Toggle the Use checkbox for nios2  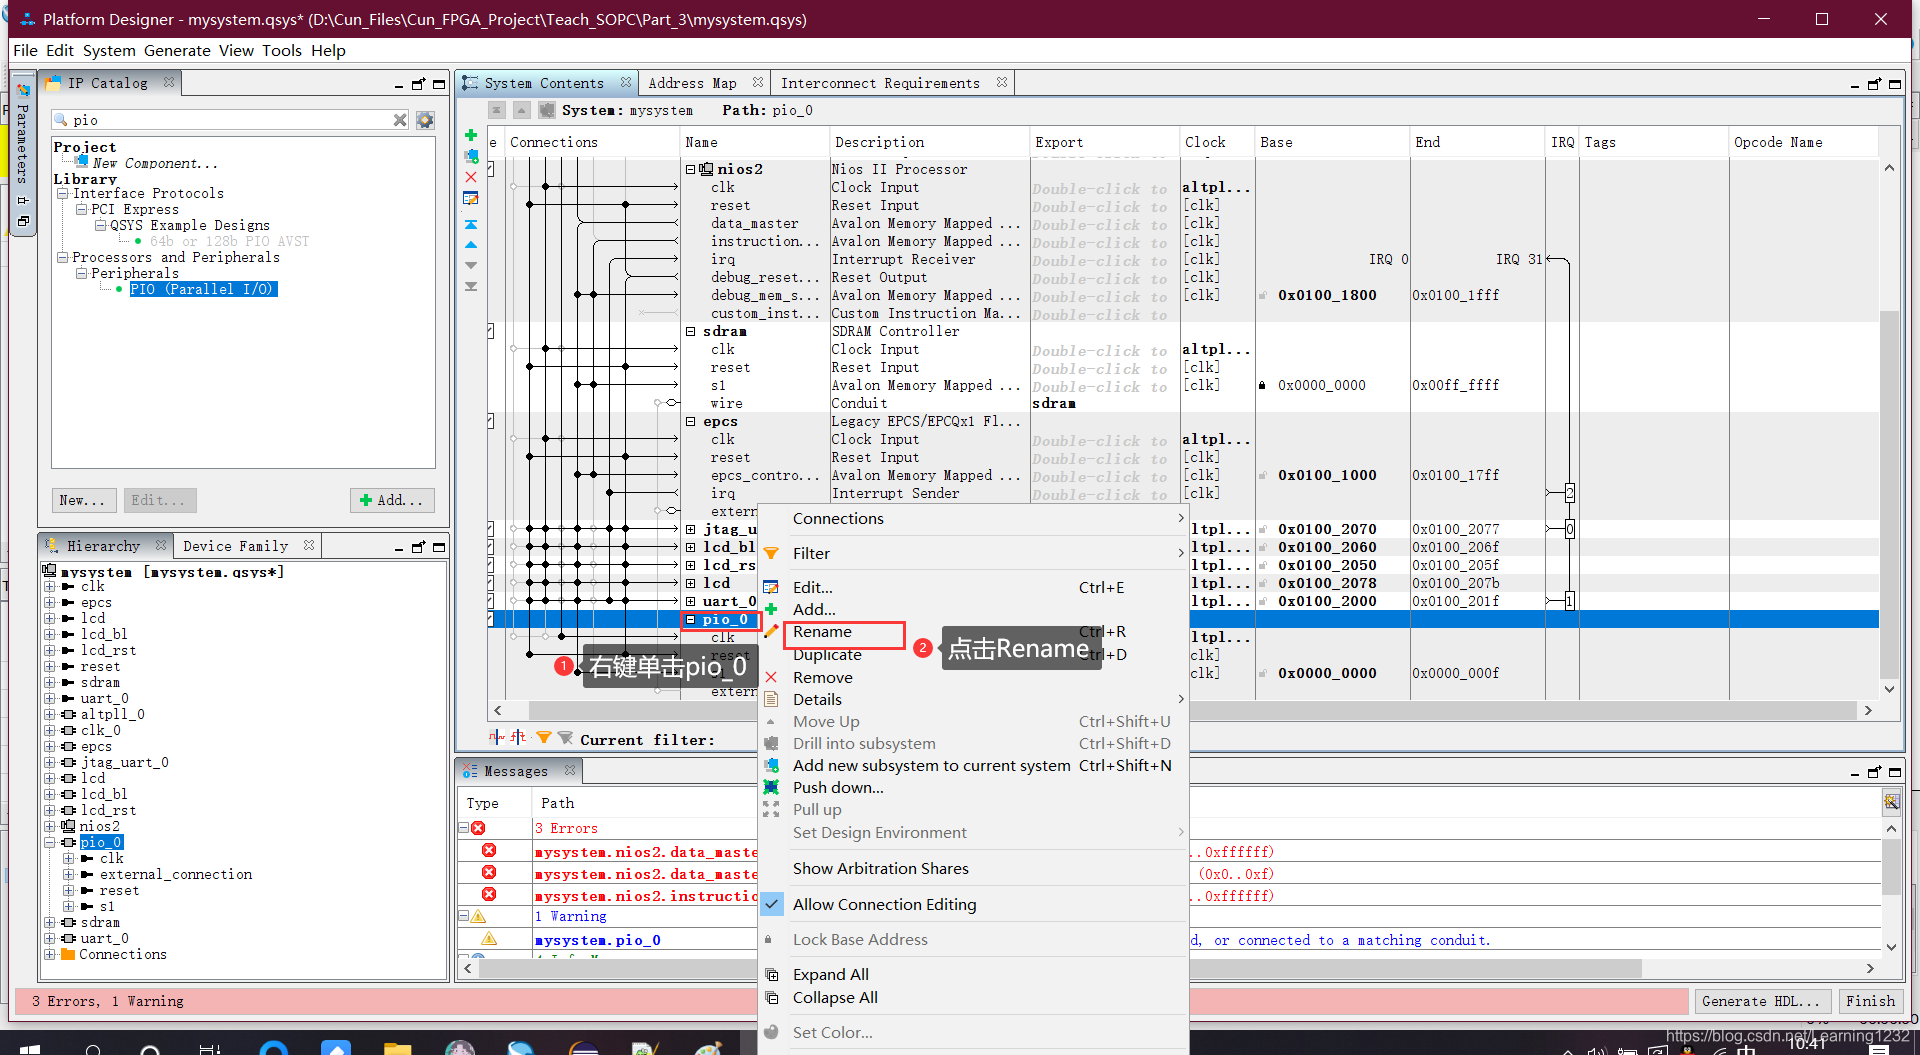[x=491, y=169]
